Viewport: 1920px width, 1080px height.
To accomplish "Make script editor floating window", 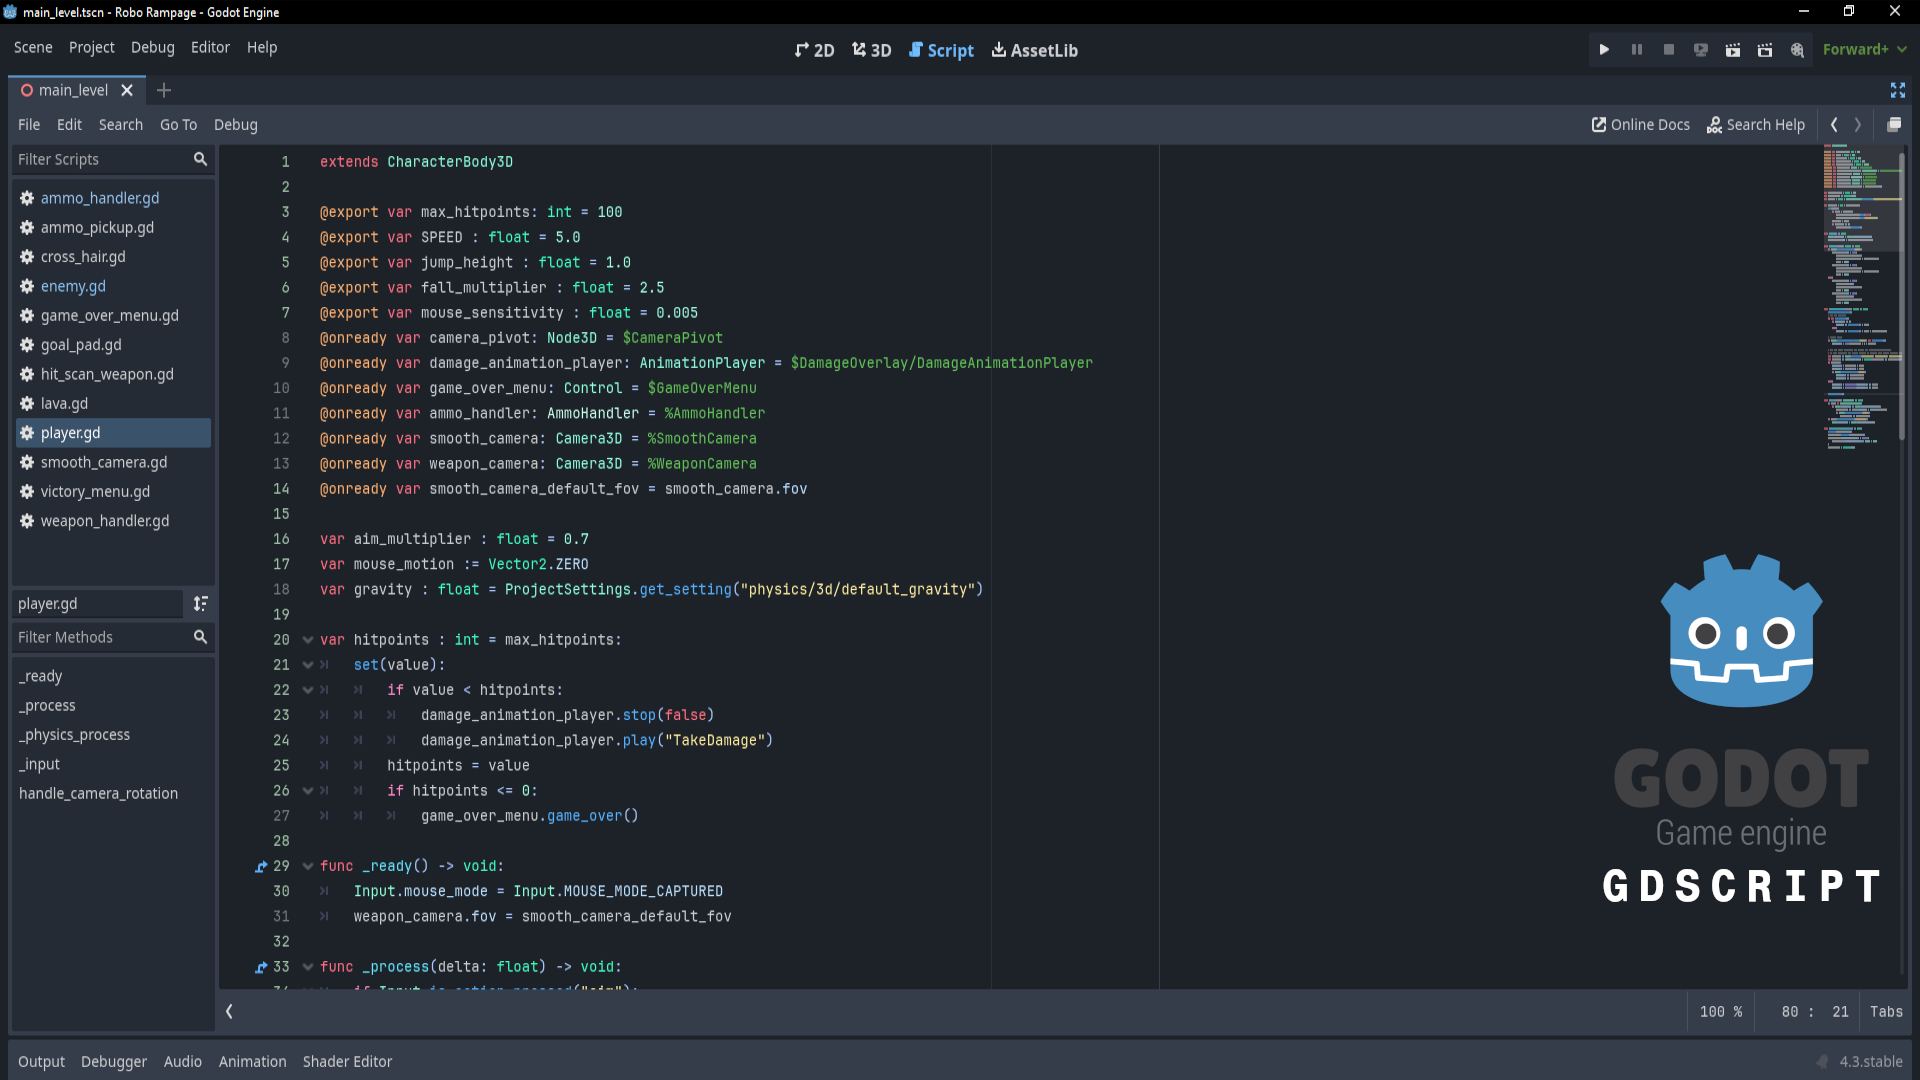I will [x=1894, y=125].
